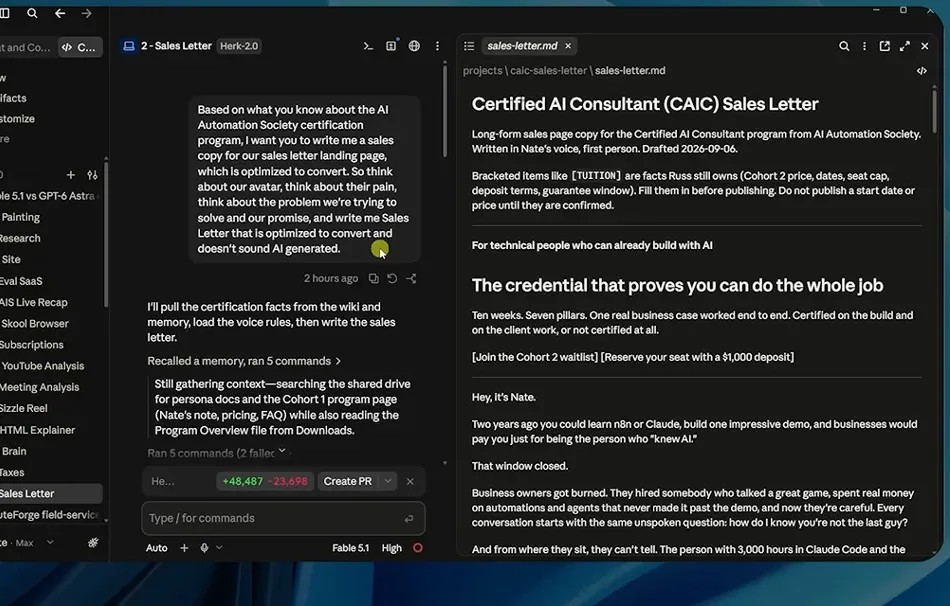Open the Taxes session

pyautogui.click(x=12, y=473)
